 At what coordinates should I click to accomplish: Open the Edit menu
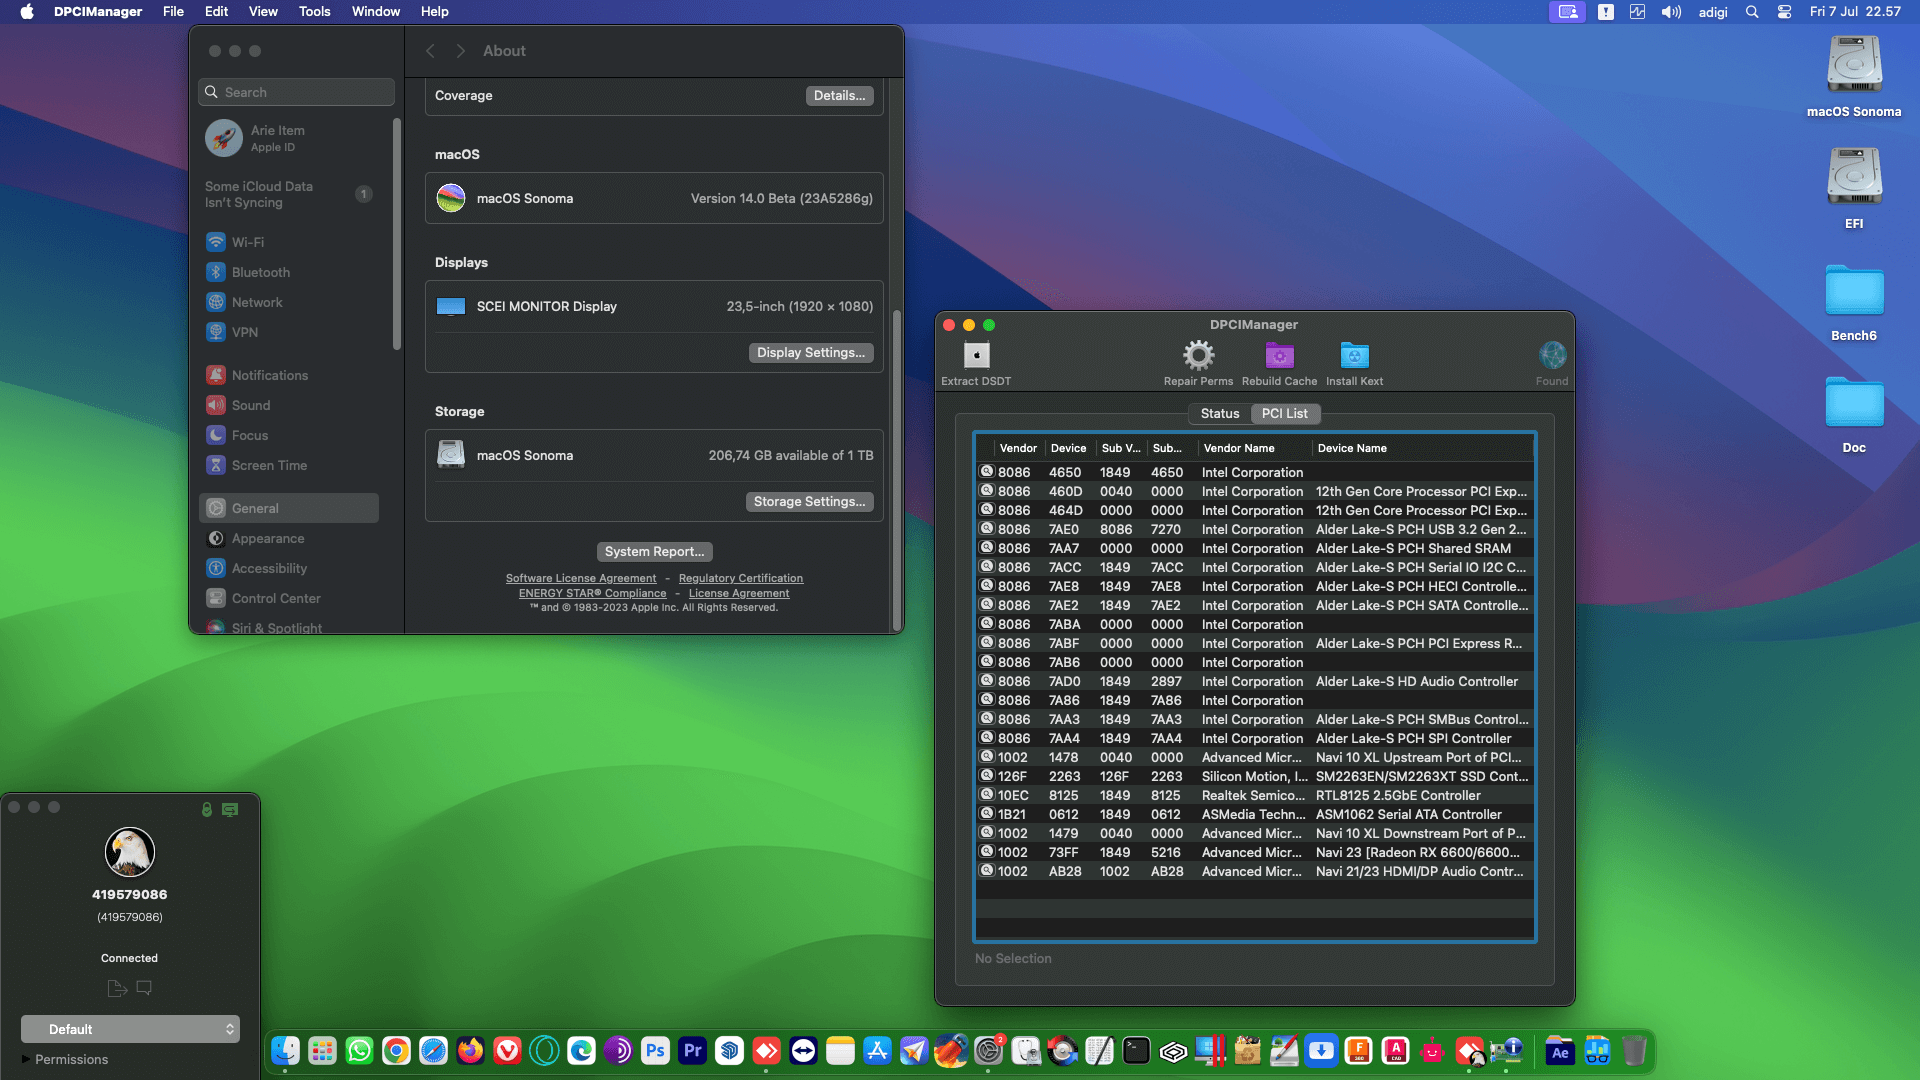pos(216,11)
